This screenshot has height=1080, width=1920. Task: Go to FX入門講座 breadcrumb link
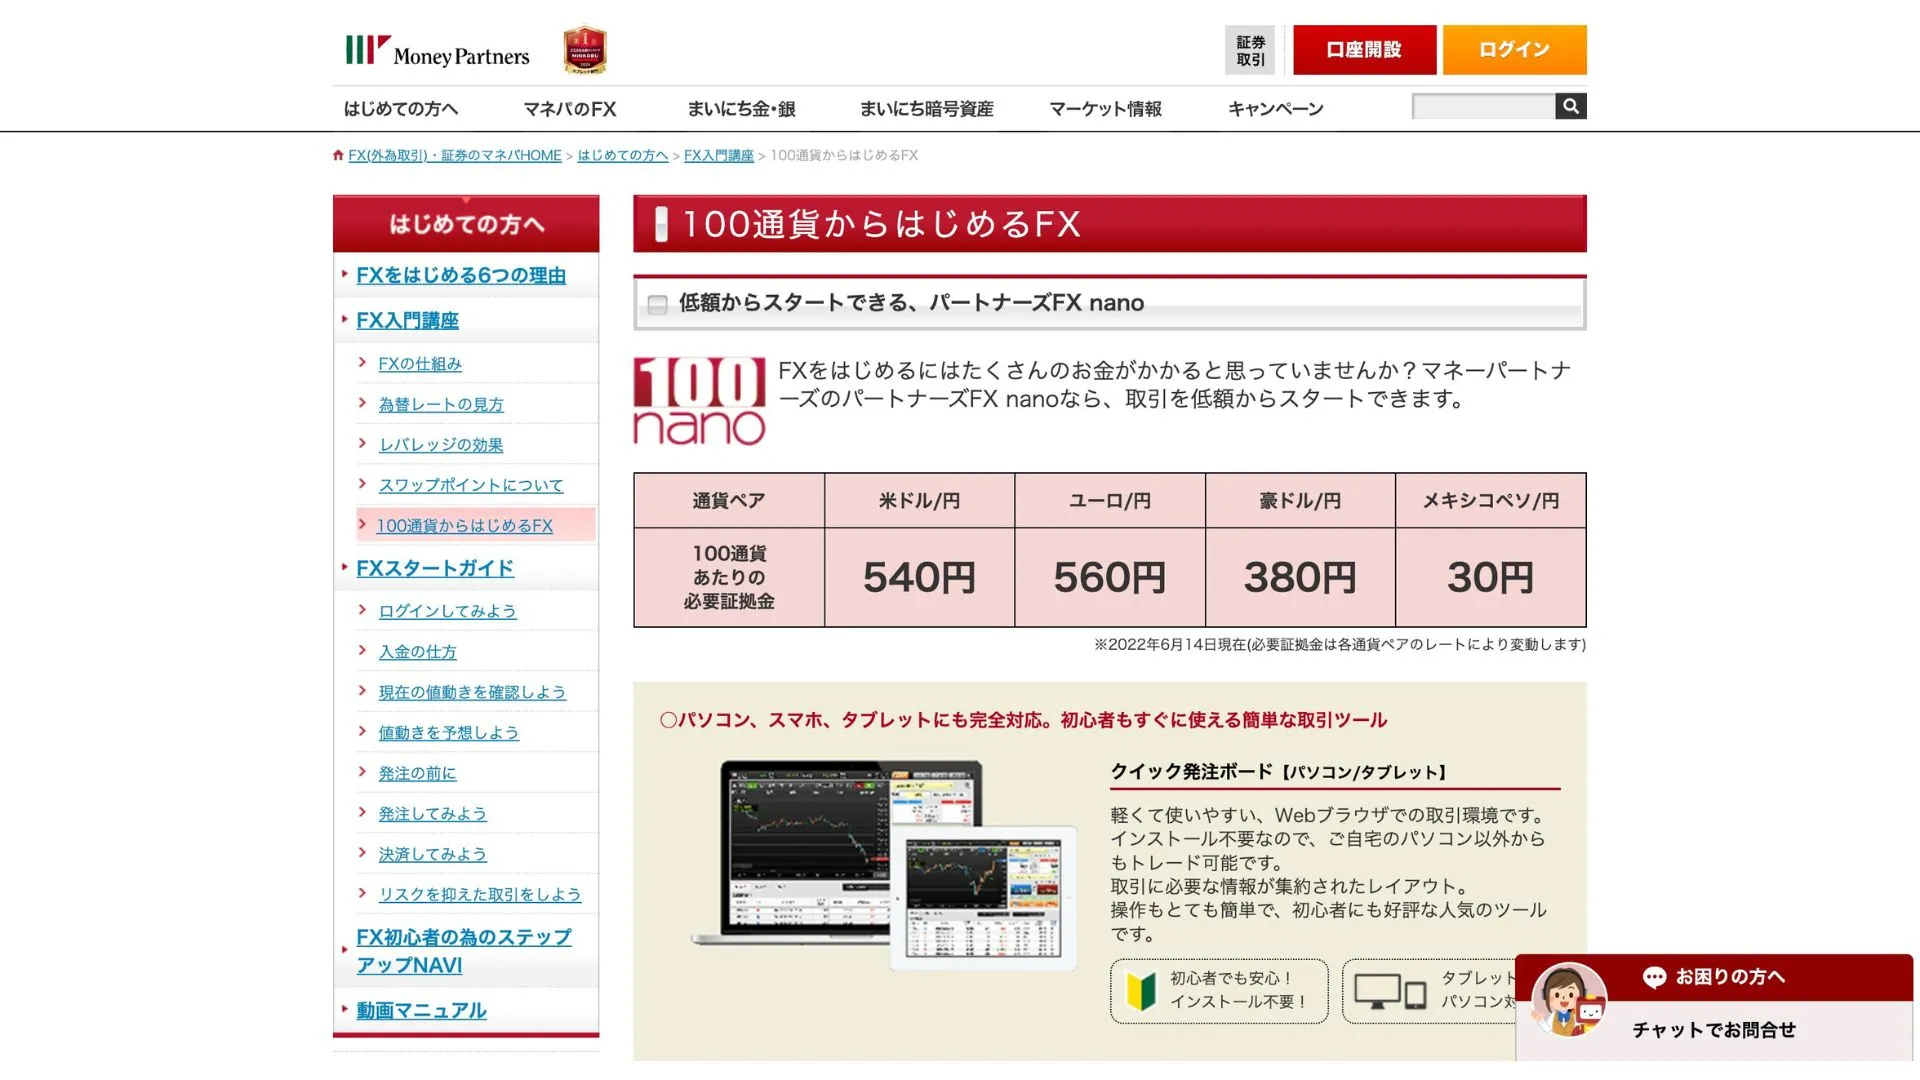click(x=719, y=155)
